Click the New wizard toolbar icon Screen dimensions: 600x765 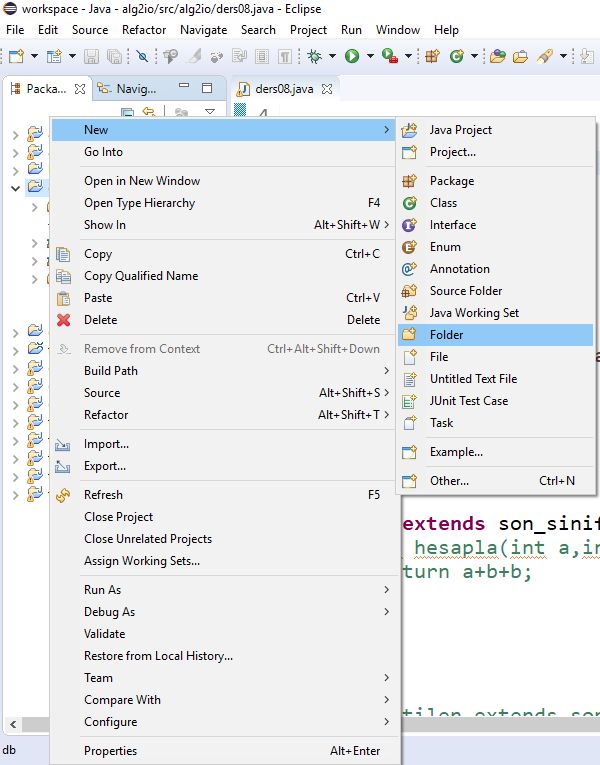point(17,57)
